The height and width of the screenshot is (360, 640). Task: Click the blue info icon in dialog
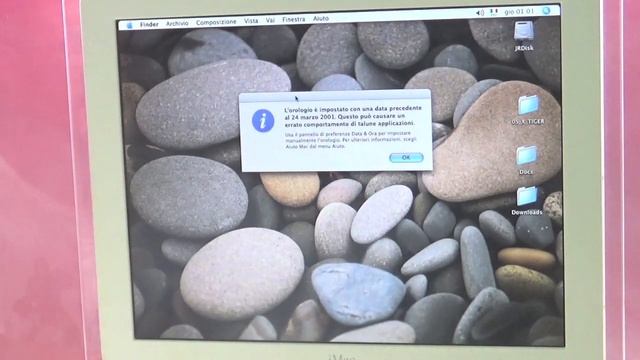click(263, 120)
